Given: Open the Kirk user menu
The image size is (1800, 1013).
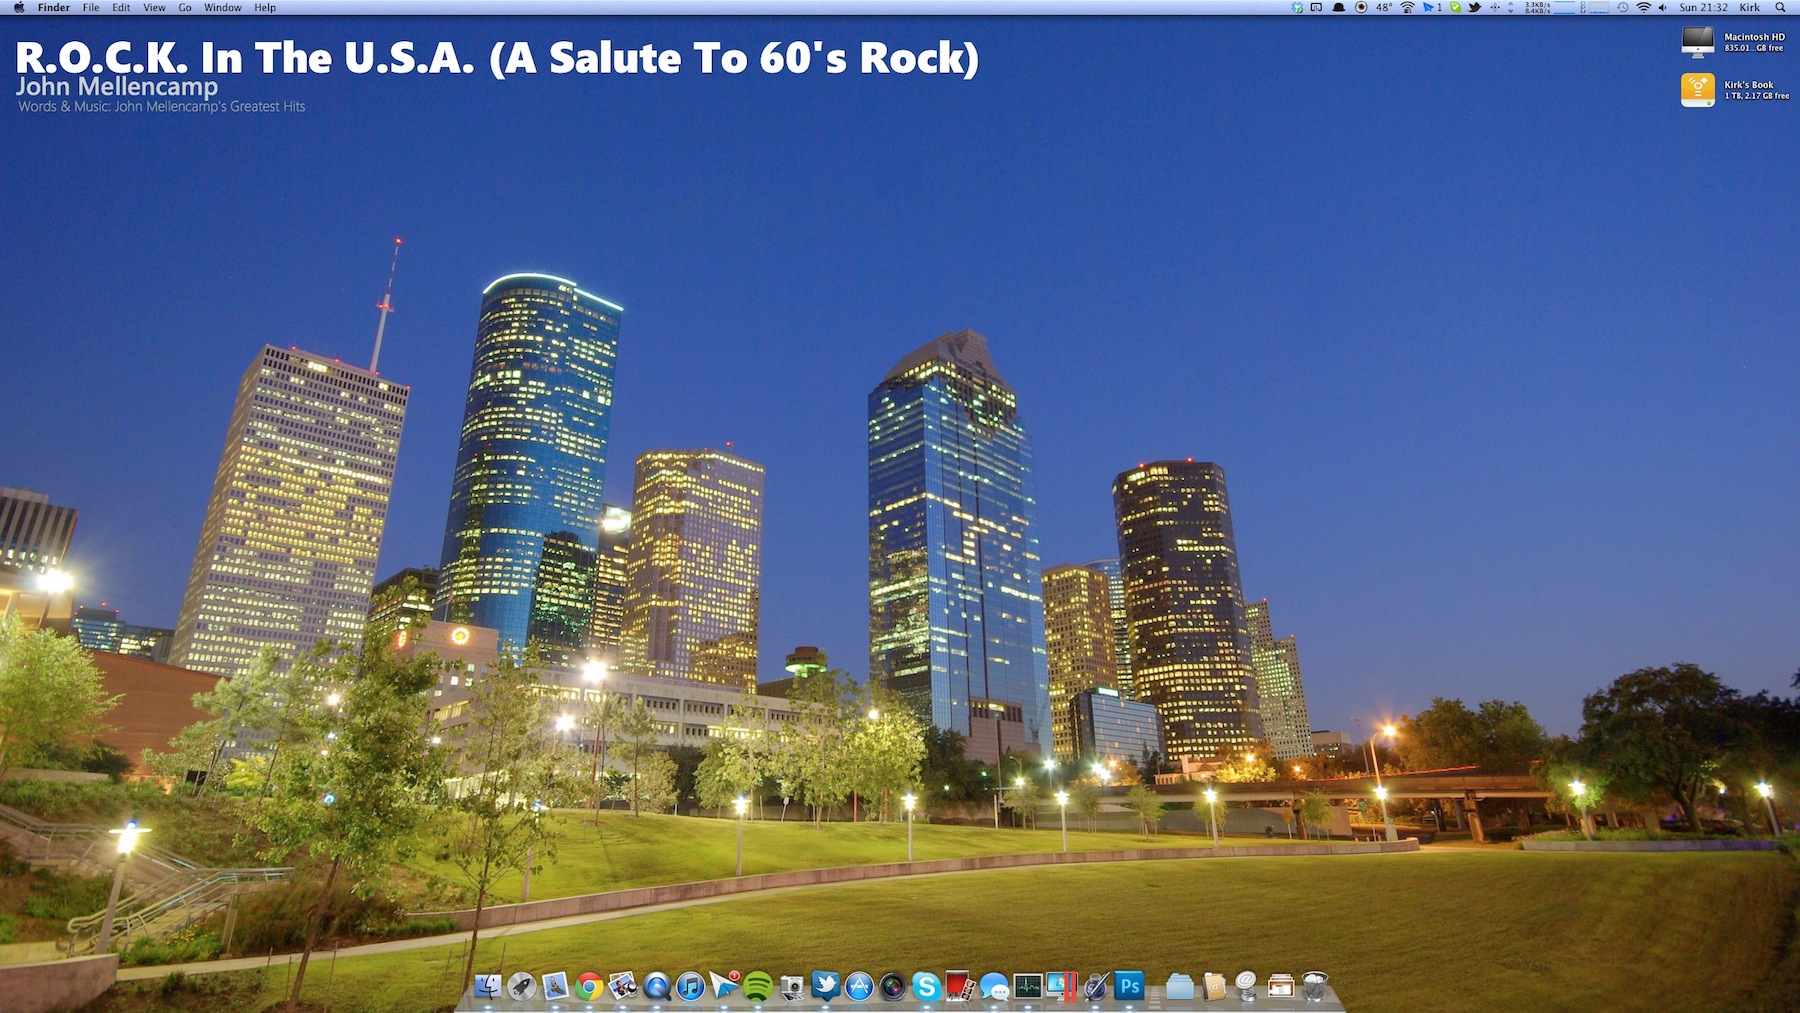Looking at the screenshot, I should coord(1750,7).
